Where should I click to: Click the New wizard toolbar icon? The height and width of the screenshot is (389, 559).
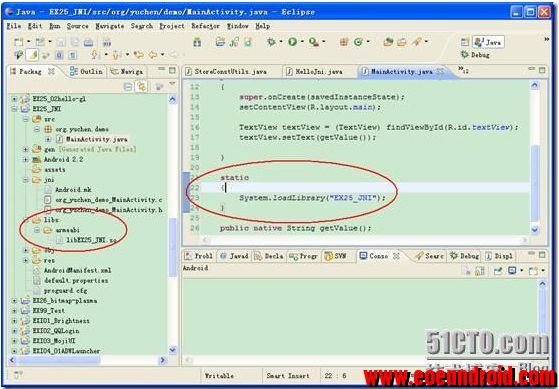pyautogui.click(x=19, y=42)
